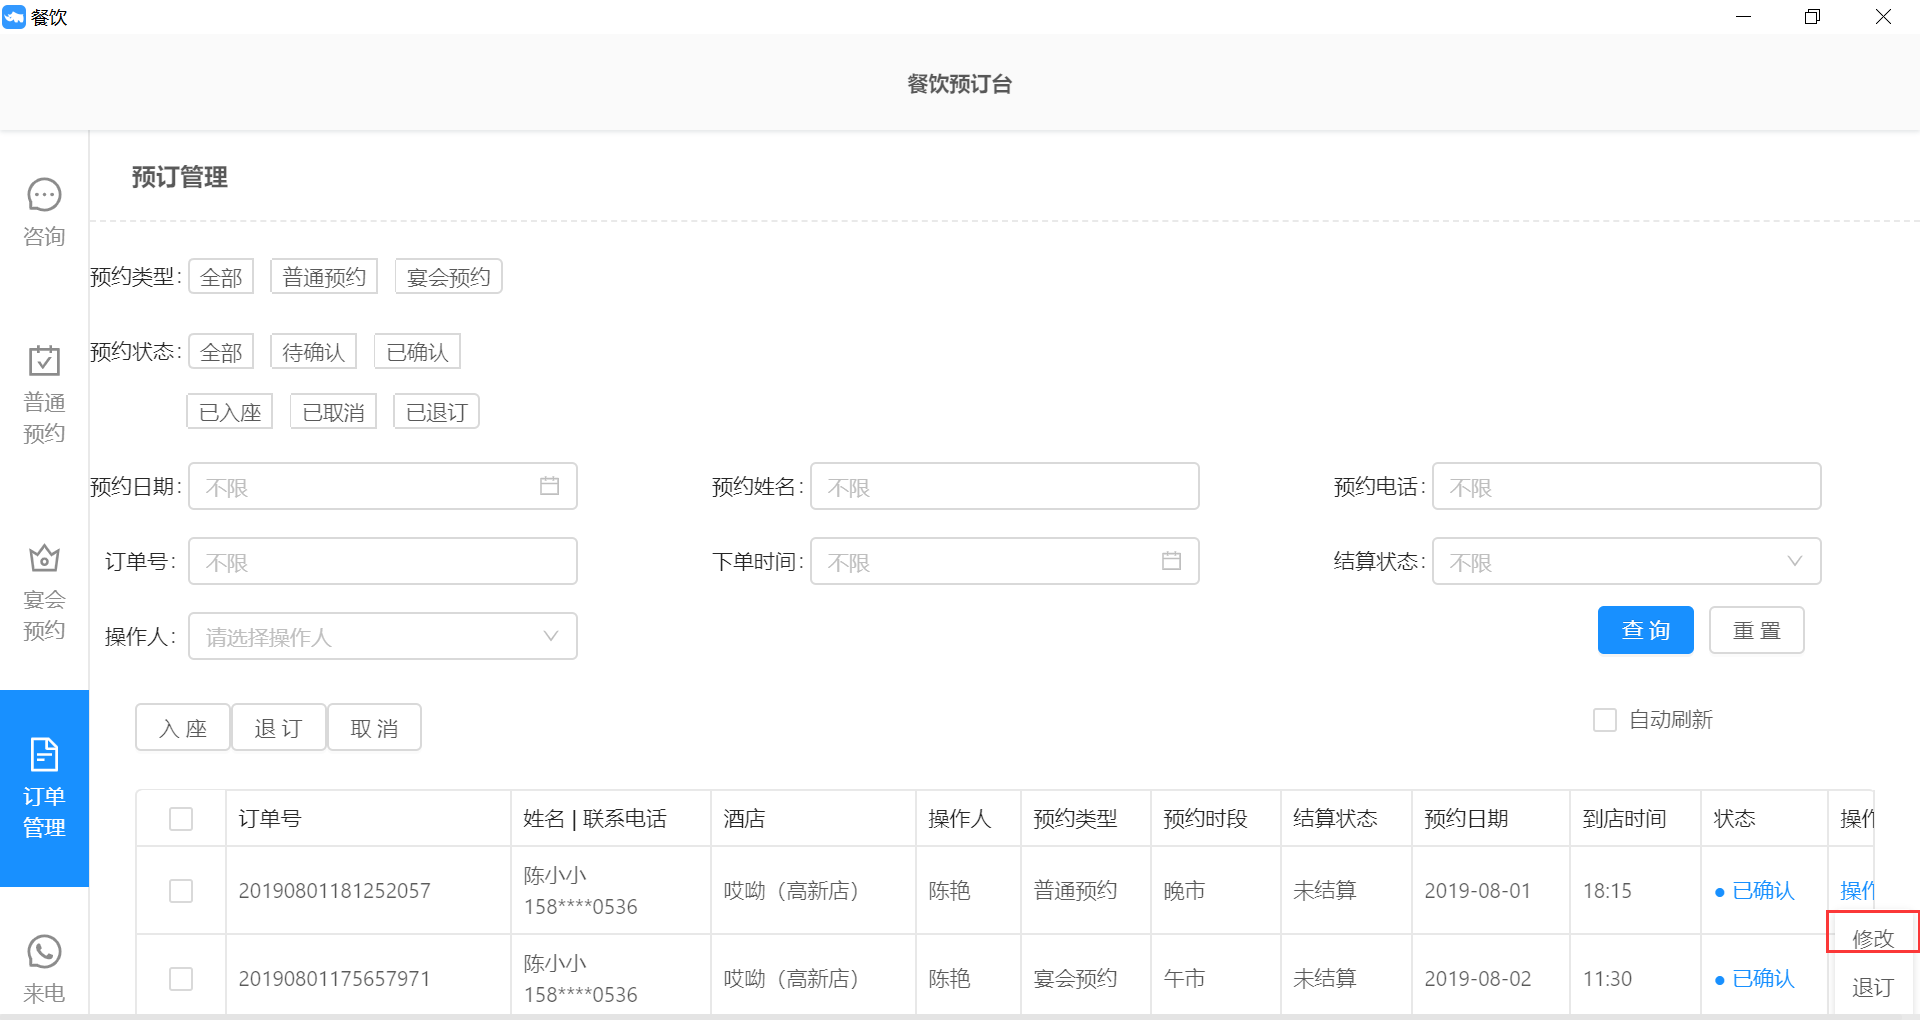Click the 操作人 column header
Viewport: 1920px width, 1020px height.
959,819
